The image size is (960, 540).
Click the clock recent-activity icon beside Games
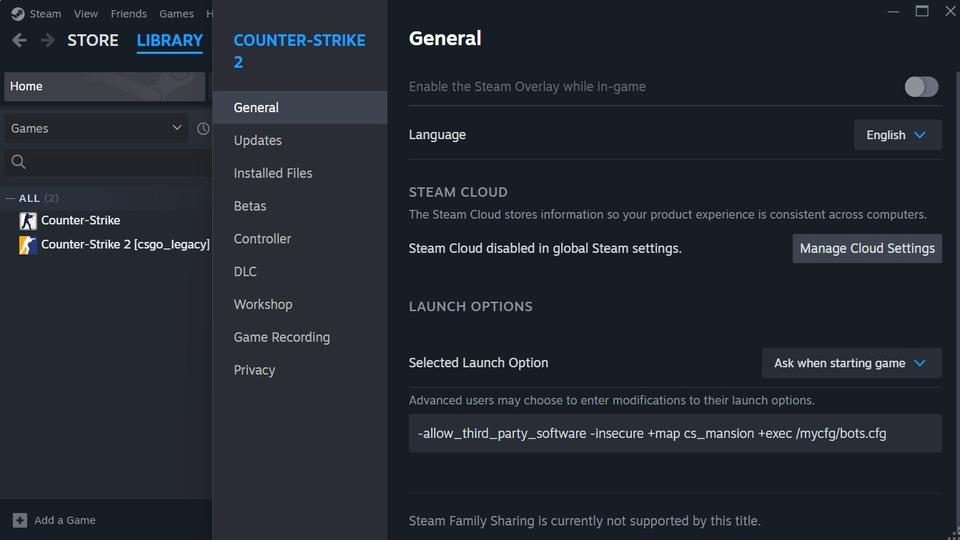[203, 129]
